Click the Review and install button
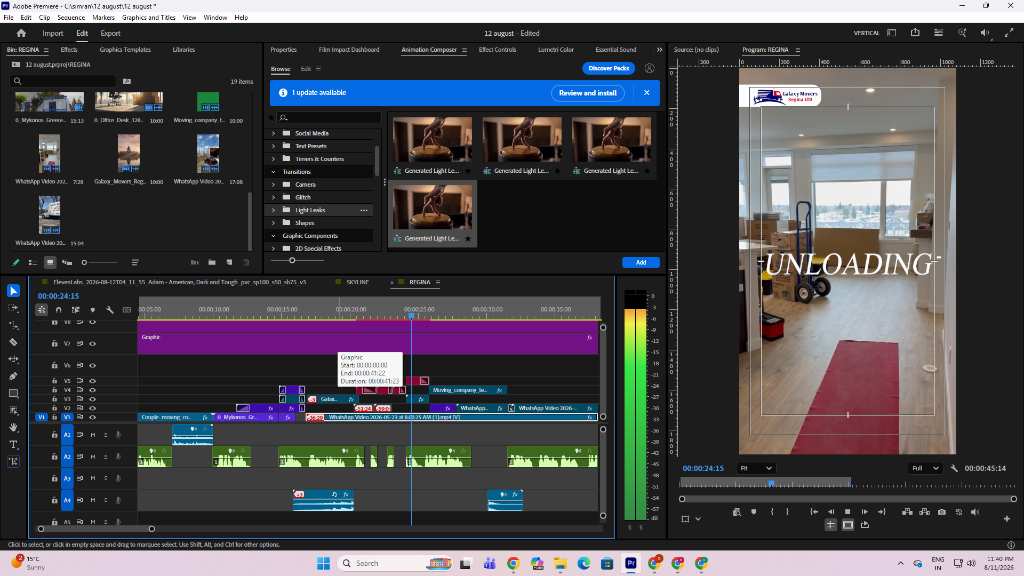1024x576 pixels. pos(588,93)
